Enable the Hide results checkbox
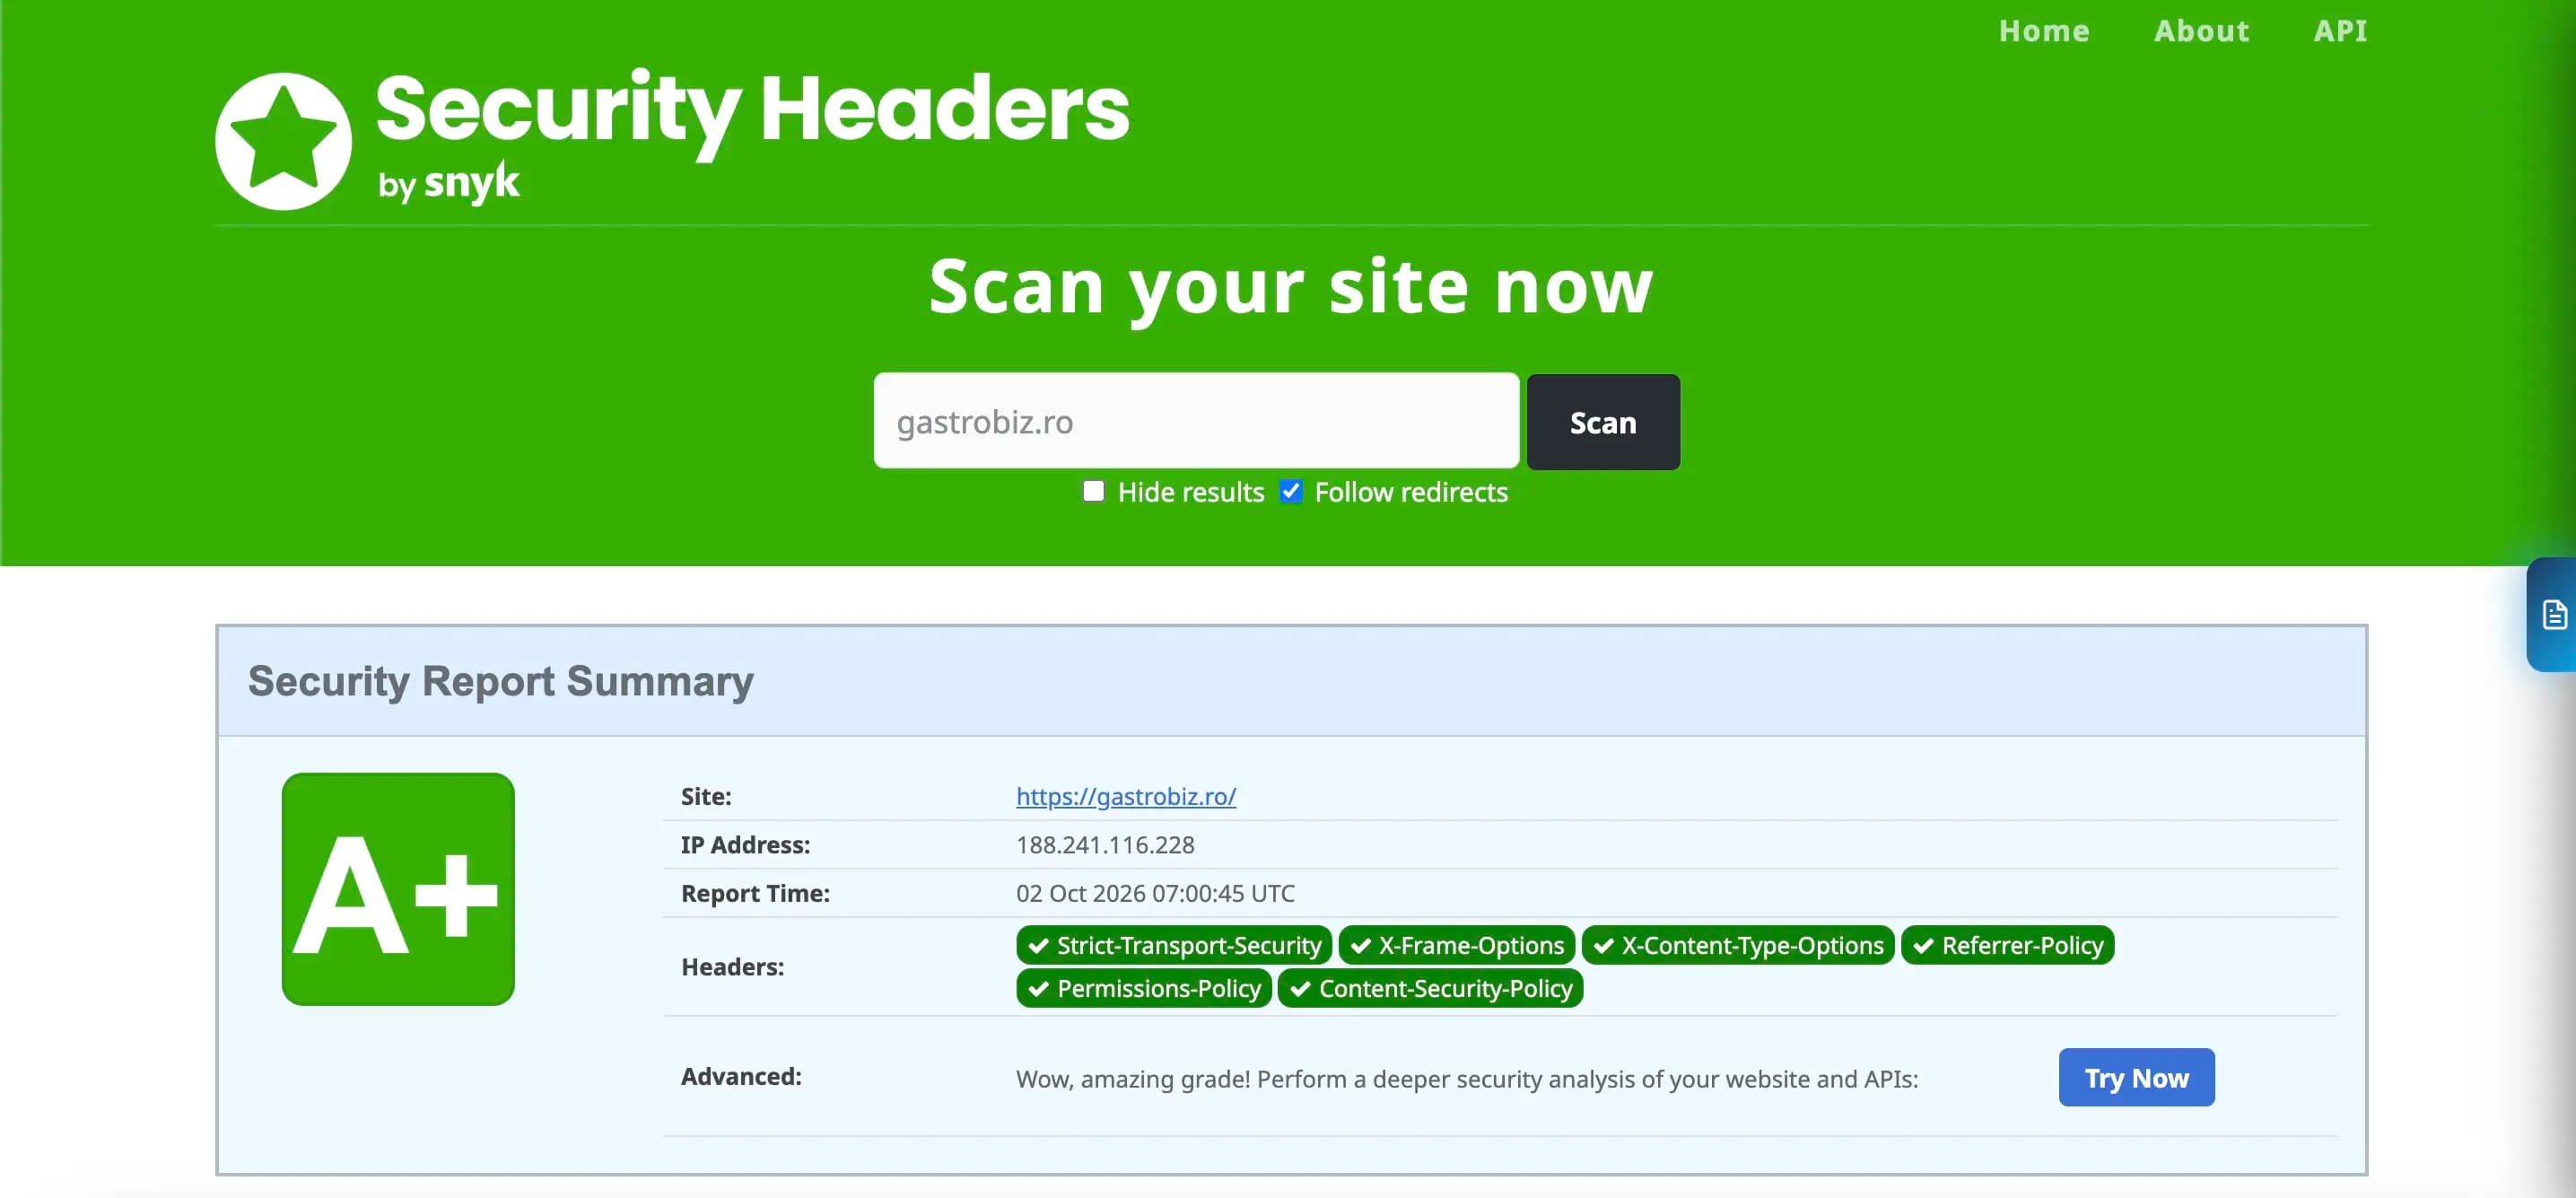The width and height of the screenshot is (2576, 1198). [1093, 491]
